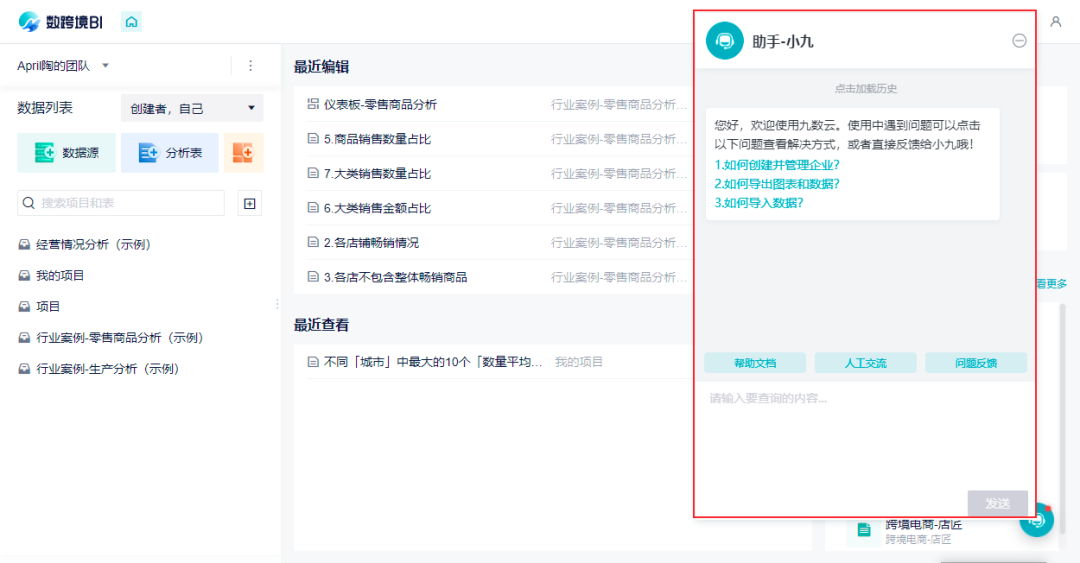Click the green document icon of 跨境电商-店匠
Screen dimensions: 1080x563
864,530
